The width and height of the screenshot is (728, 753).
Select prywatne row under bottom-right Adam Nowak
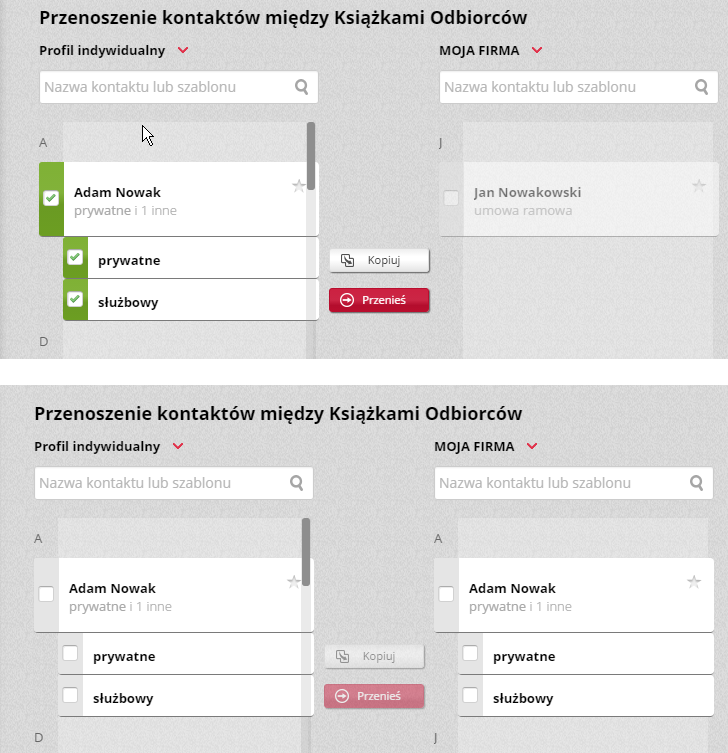[x=586, y=654]
